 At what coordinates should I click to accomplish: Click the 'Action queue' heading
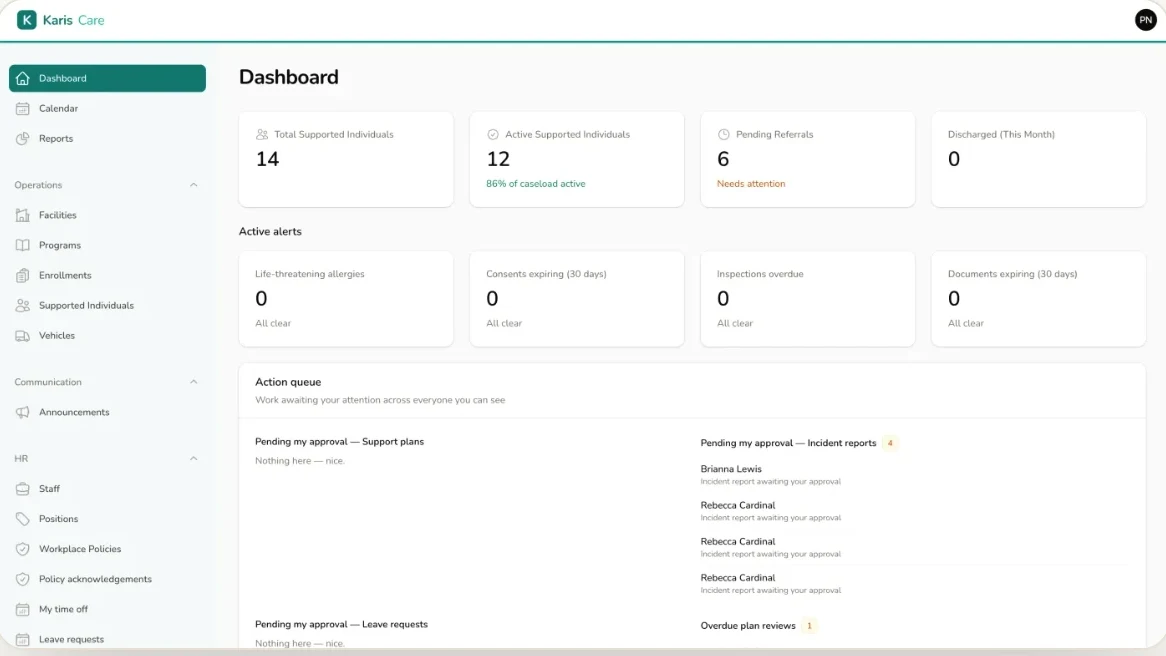click(288, 382)
